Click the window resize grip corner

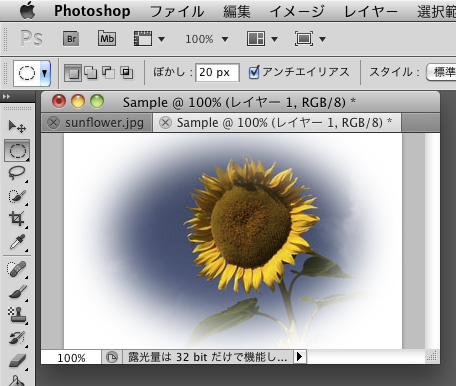pyautogui.click(x=432, y=356)
